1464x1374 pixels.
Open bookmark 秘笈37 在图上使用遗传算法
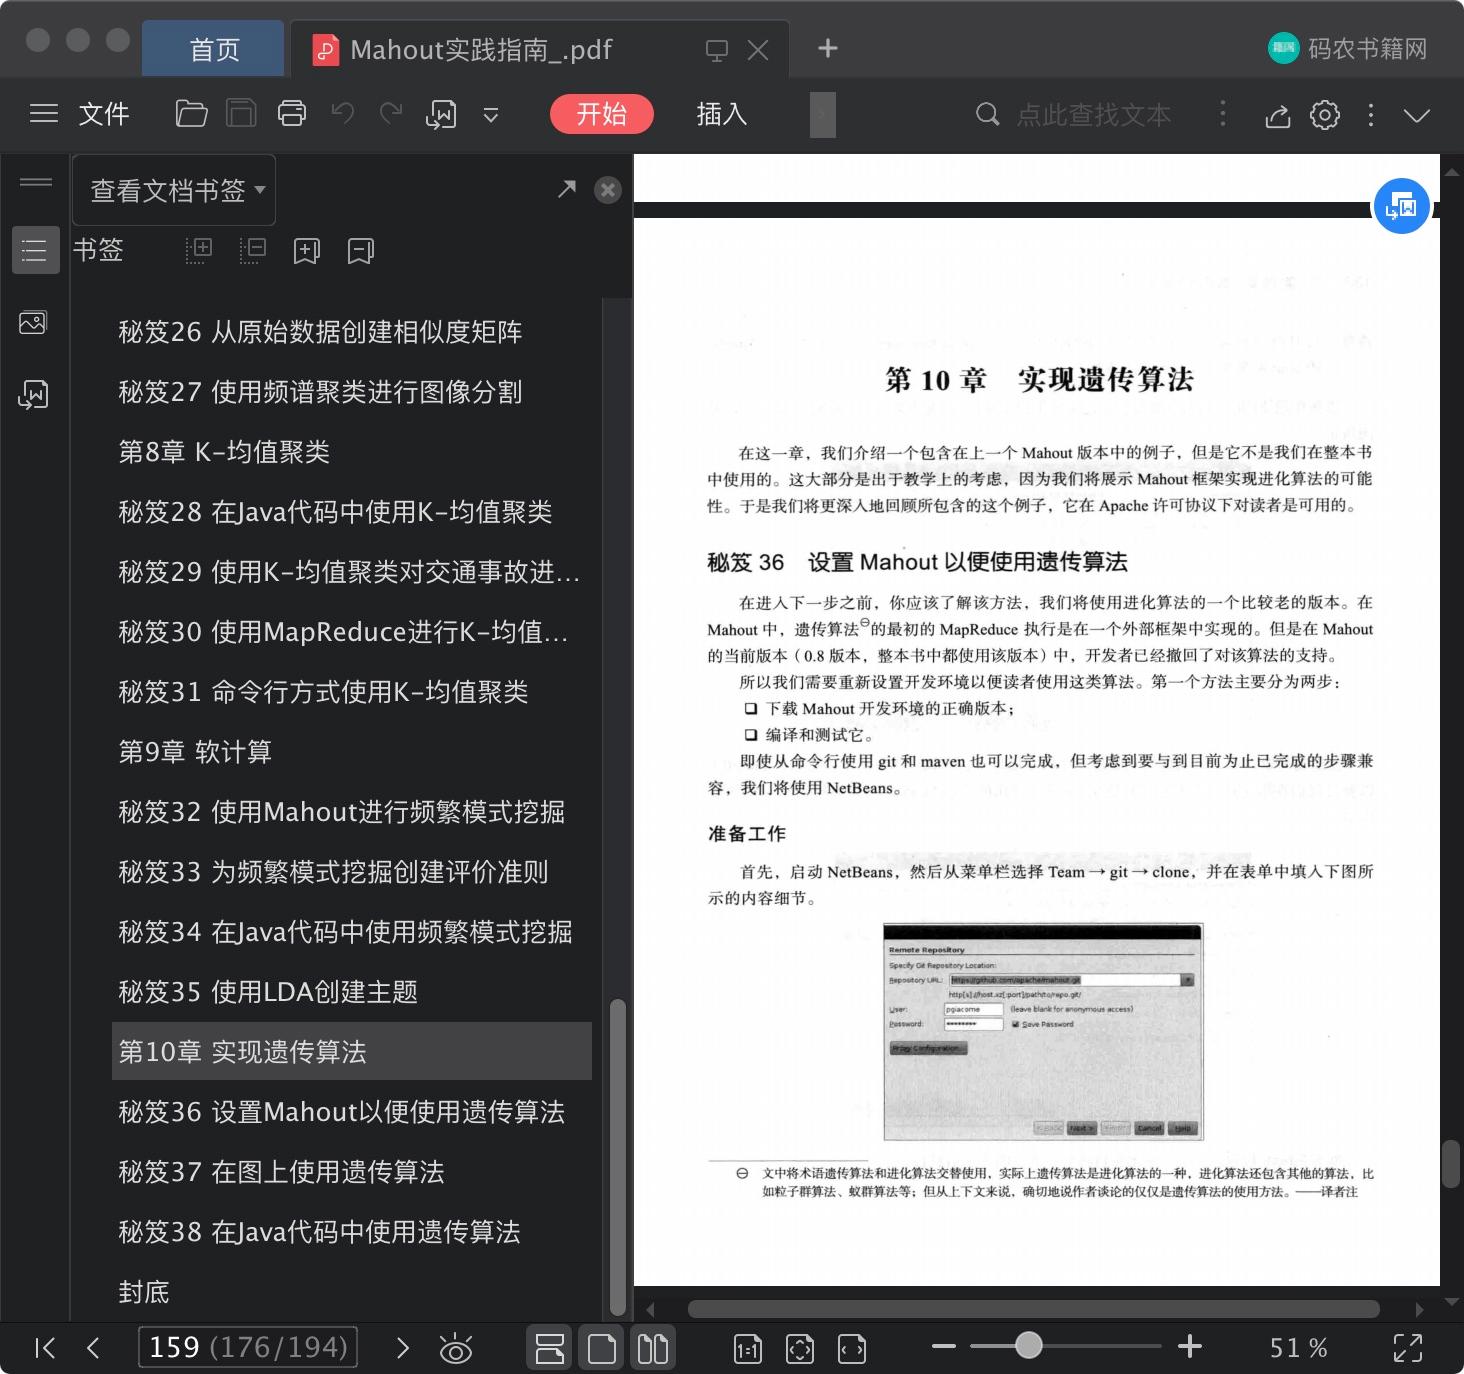coord(281,1171)
